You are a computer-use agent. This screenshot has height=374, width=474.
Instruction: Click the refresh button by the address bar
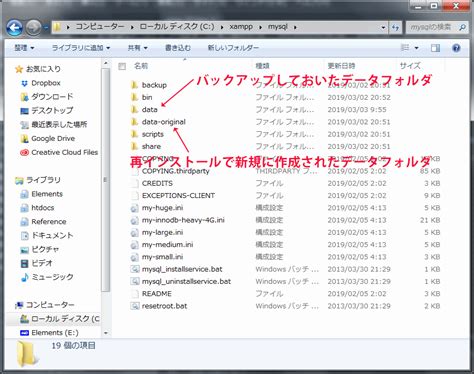pos(396,27)
